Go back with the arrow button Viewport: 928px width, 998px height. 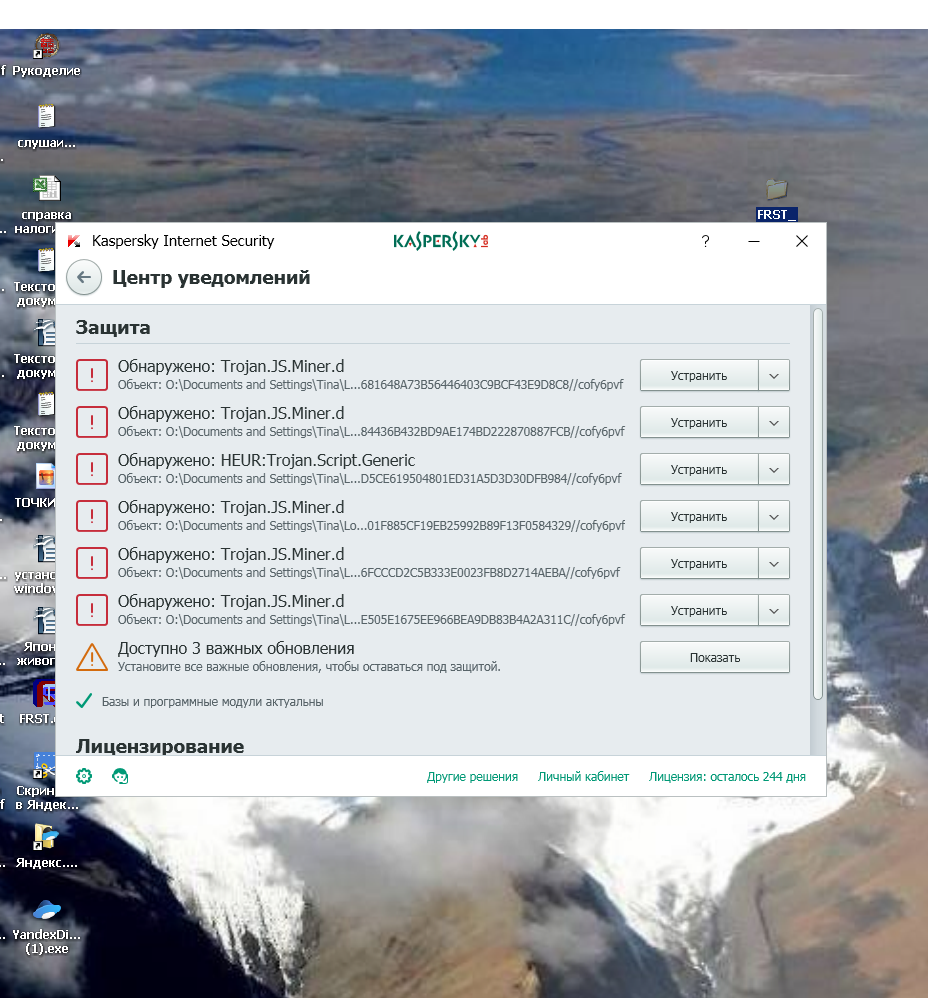pyautogui.click(x=84, y=278)
